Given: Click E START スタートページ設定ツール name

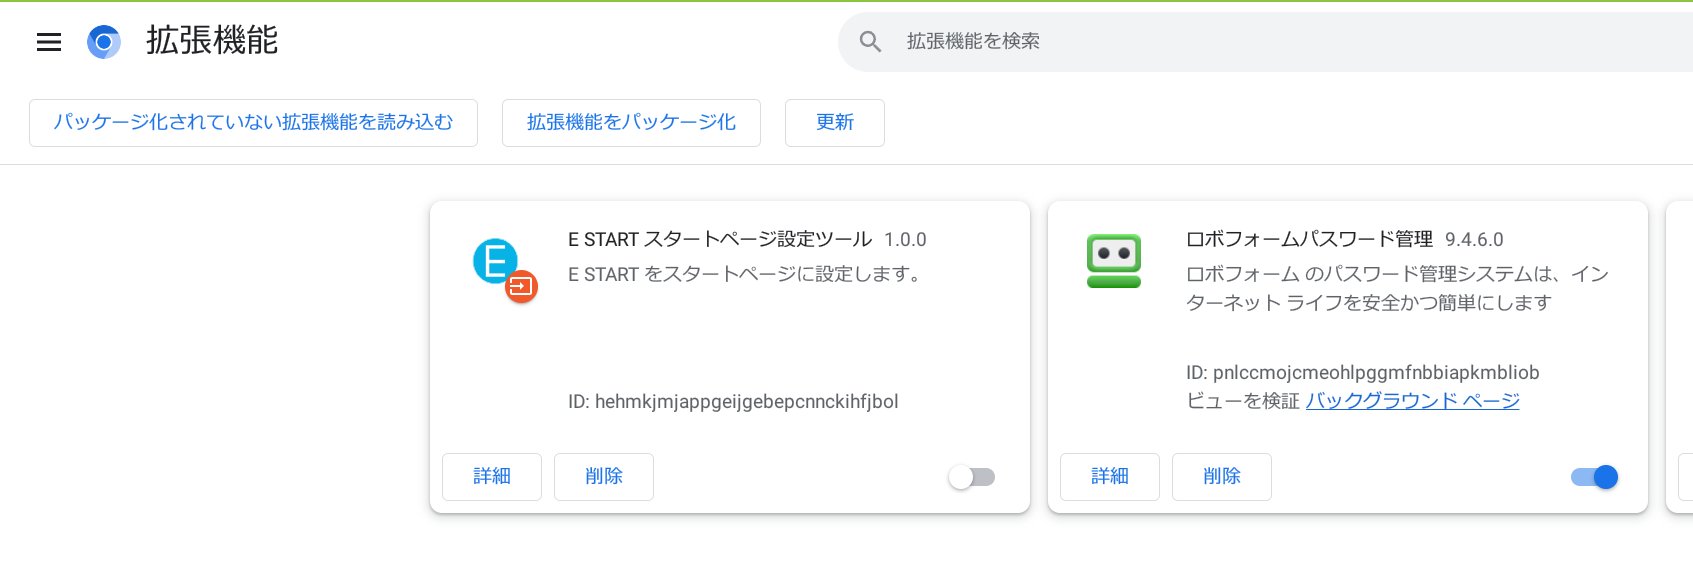Looking at the screenshot, I should pos(720,240).
